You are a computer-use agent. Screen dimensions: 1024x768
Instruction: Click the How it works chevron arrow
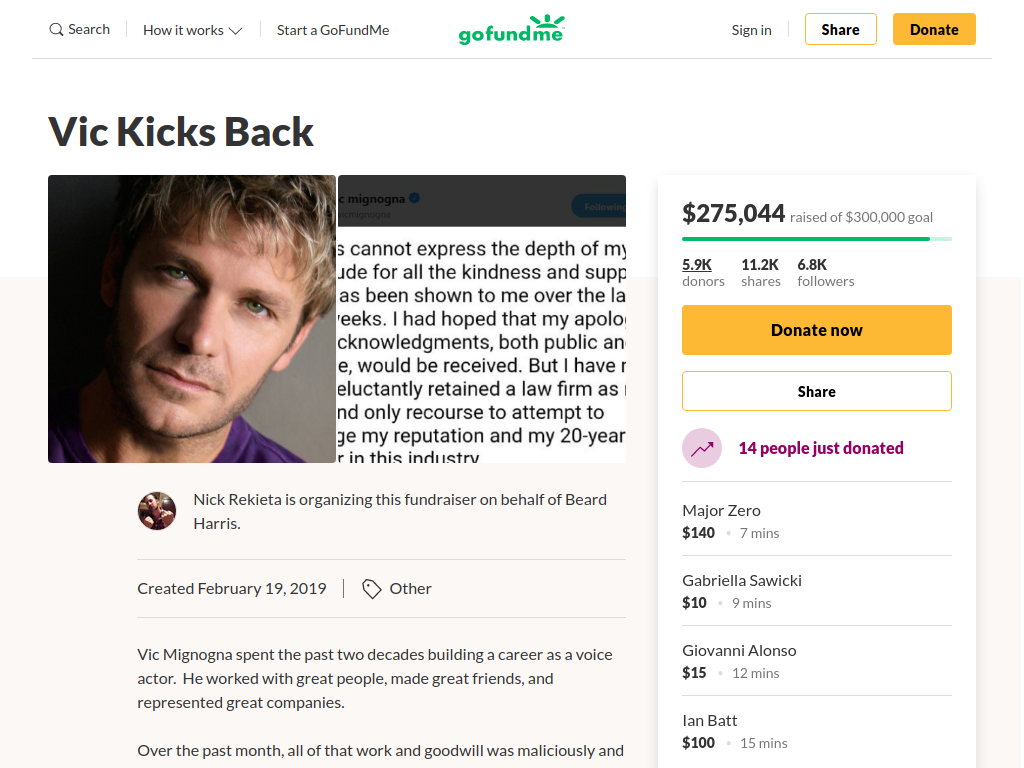(x=236, y=31)
